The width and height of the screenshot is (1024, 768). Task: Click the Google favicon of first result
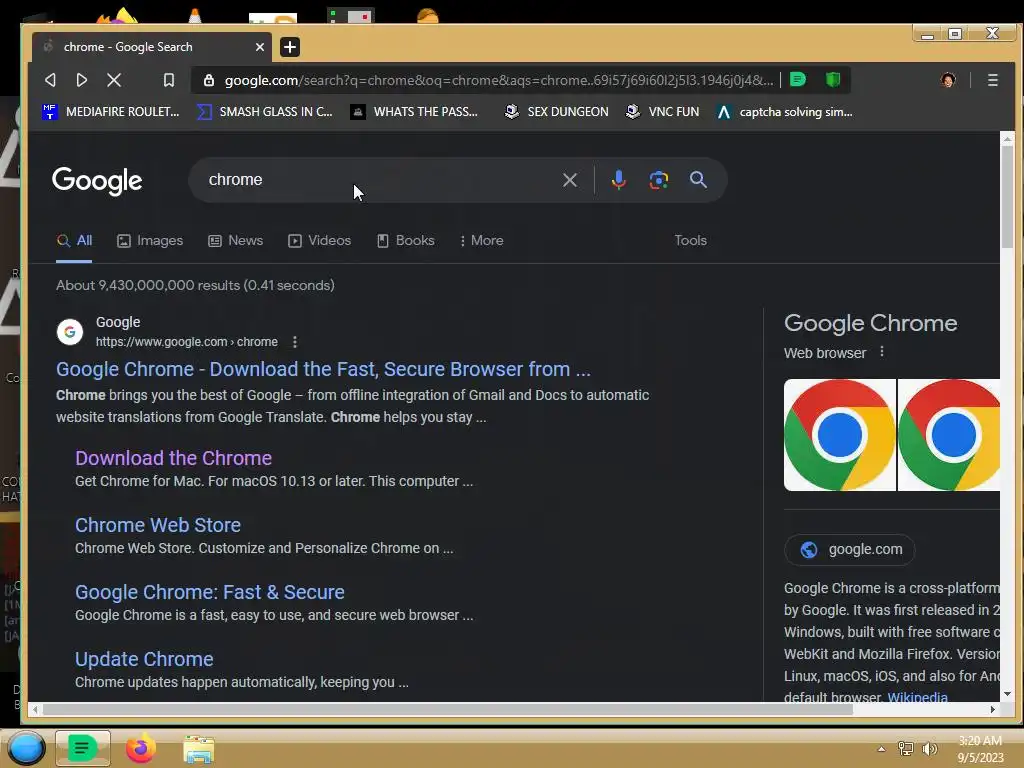(x=70, y=332)
